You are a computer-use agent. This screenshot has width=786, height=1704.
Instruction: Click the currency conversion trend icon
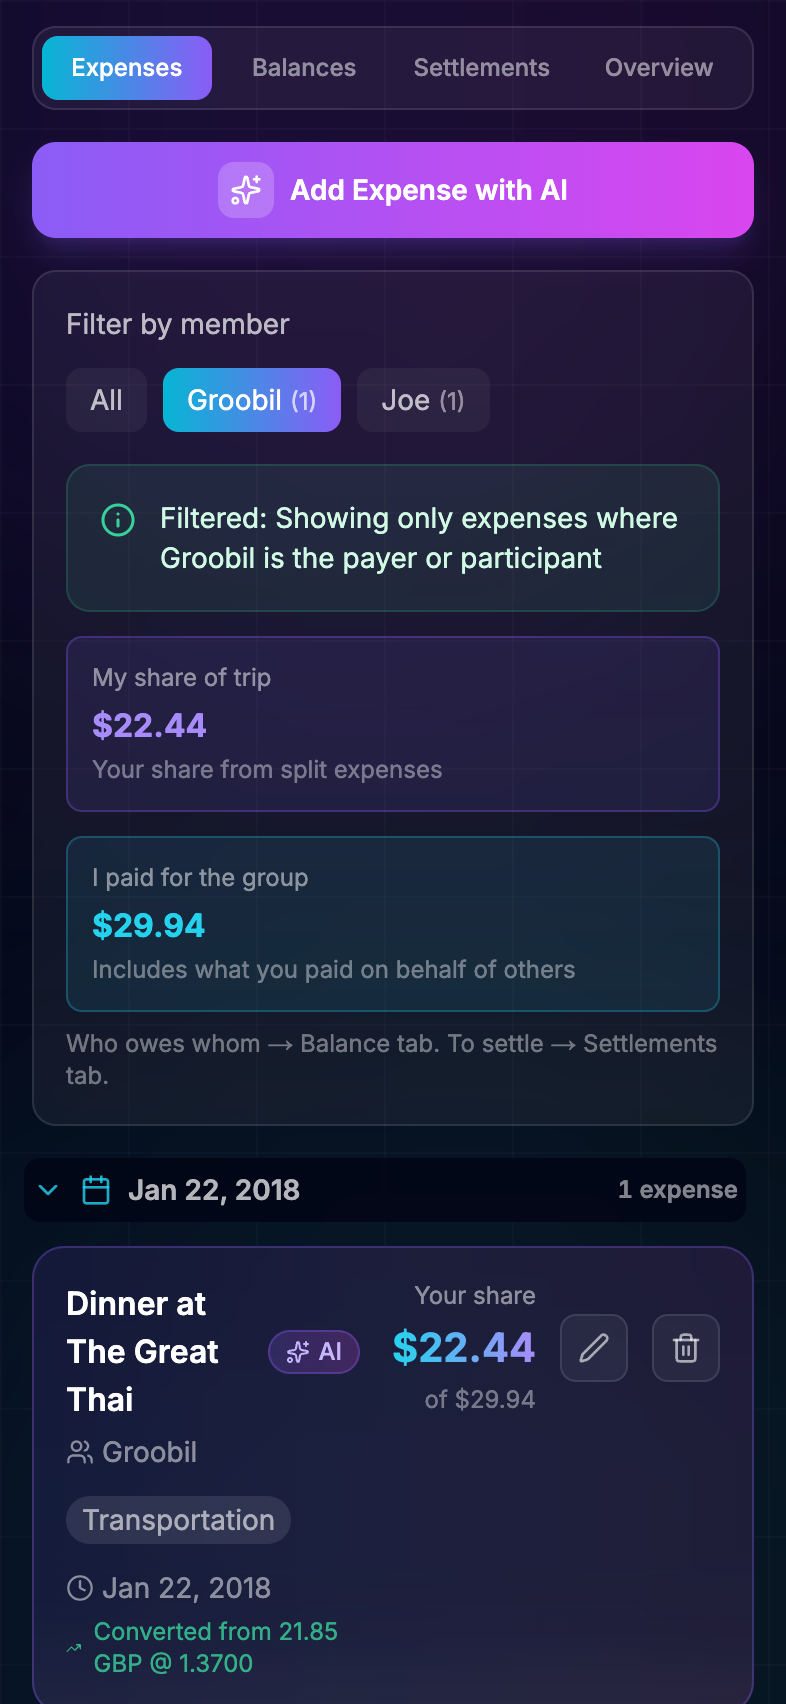point(74,1648)
